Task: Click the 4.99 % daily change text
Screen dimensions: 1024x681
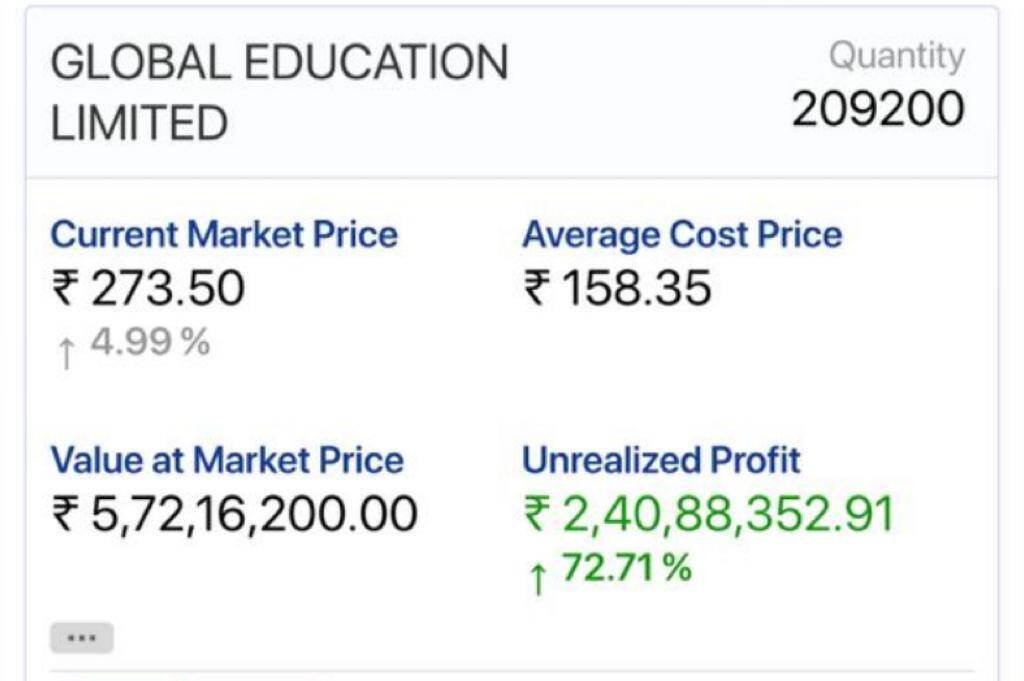Action: [150, 343]
